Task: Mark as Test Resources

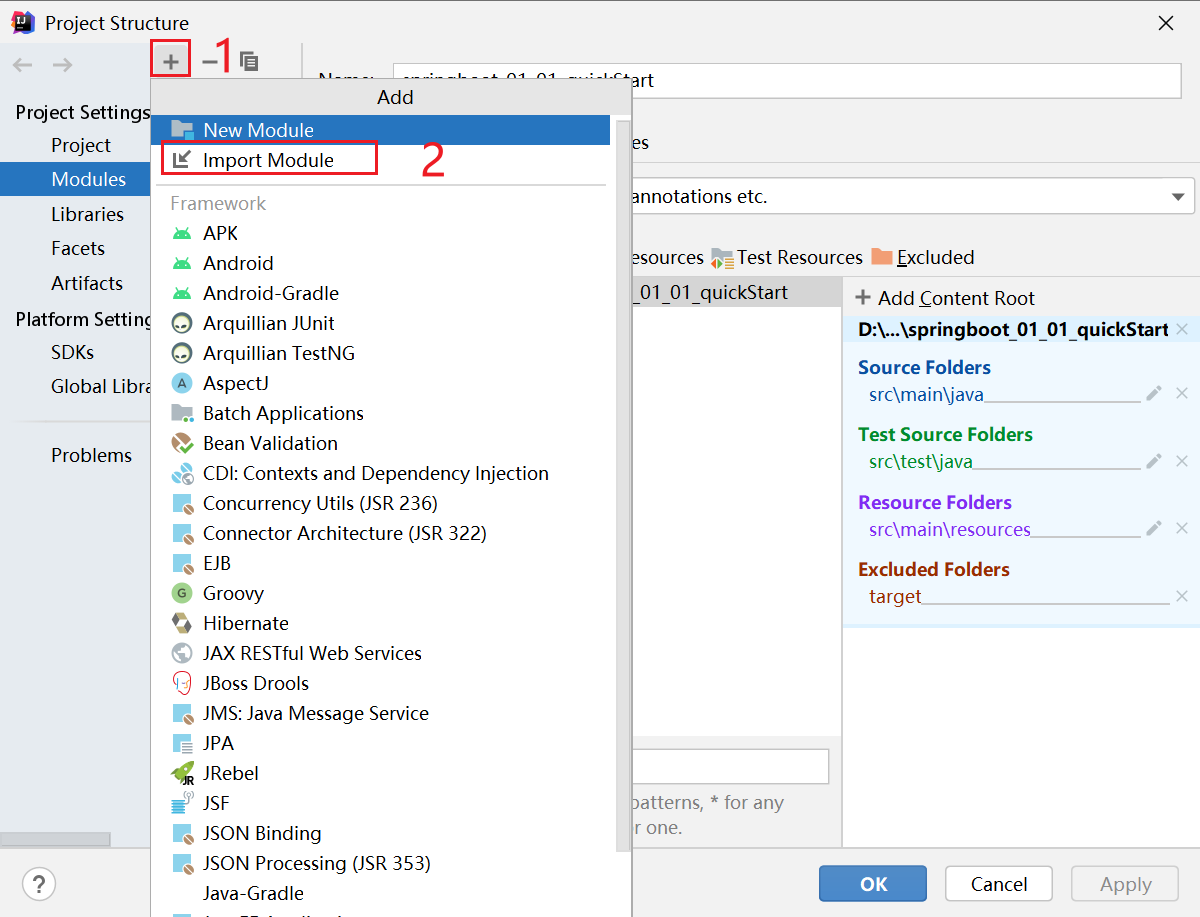Action: coord(787,257)
